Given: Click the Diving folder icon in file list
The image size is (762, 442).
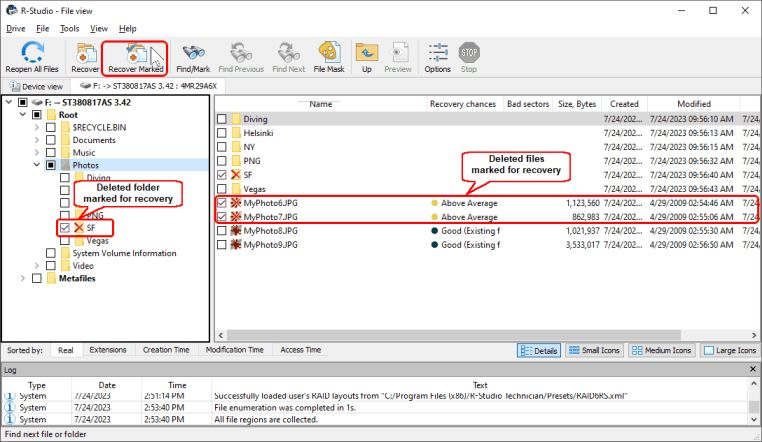Looking at the screenshot, I should click(x=236, y=119).
